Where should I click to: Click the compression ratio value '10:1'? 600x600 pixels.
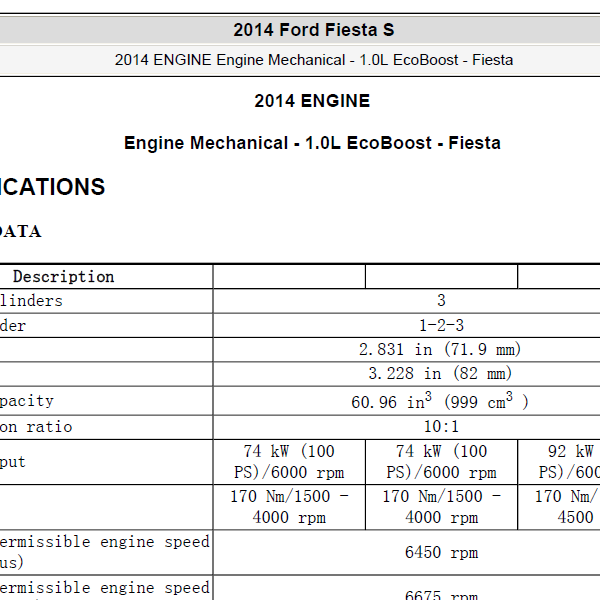click(x=441, y=427)
